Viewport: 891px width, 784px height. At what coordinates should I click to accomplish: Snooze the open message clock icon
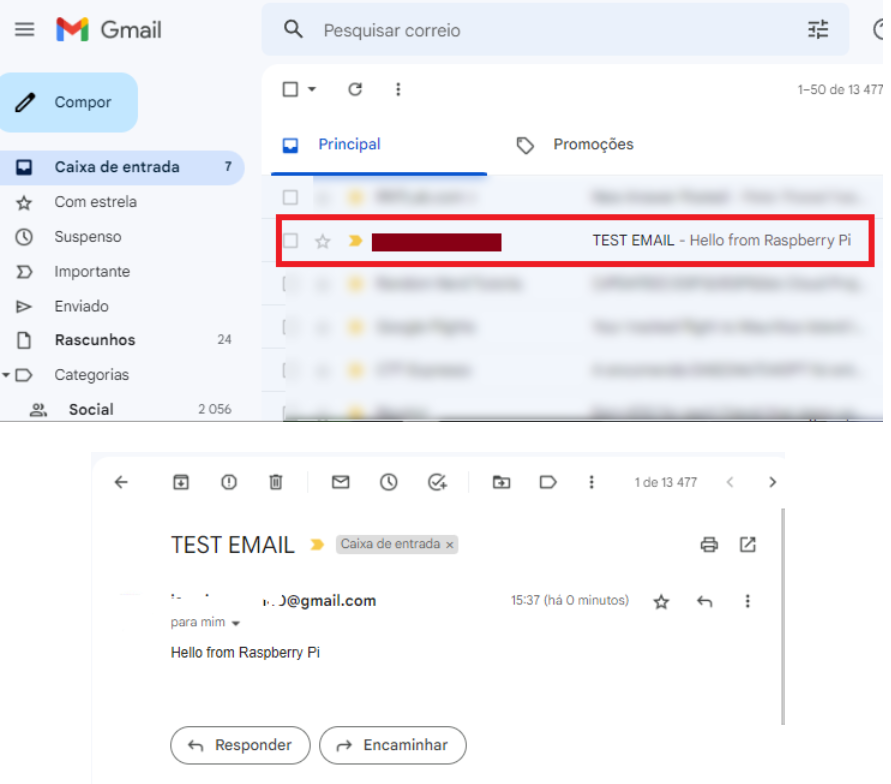389,482
